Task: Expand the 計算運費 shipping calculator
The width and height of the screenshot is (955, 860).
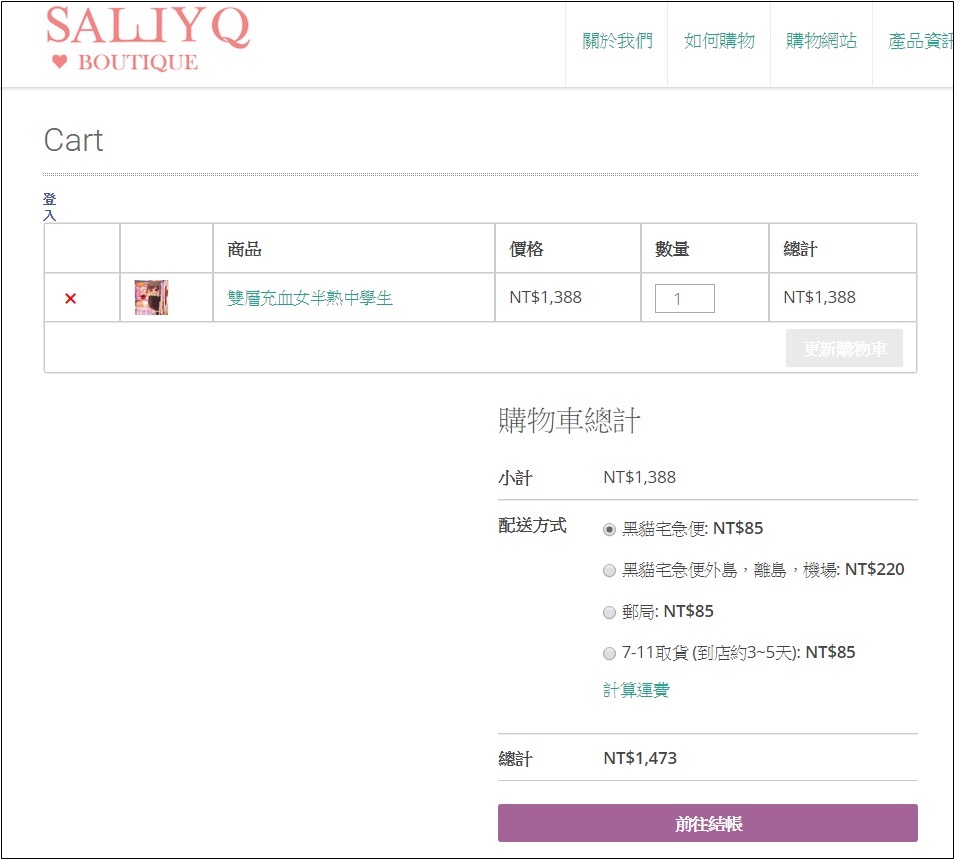Action: (x=636, y=690)
